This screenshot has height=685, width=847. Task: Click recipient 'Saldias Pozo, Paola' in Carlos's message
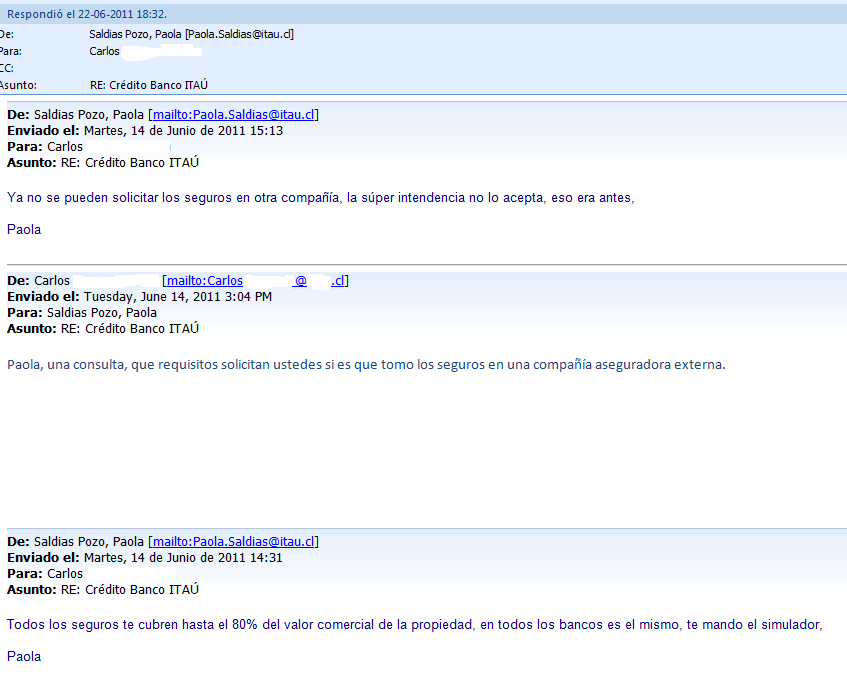tap(102, 313)
